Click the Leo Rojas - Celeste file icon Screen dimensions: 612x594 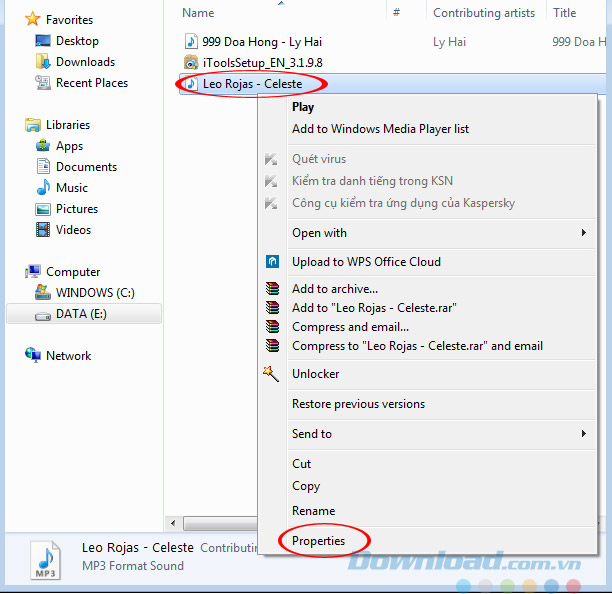click(x=191, y=84)
